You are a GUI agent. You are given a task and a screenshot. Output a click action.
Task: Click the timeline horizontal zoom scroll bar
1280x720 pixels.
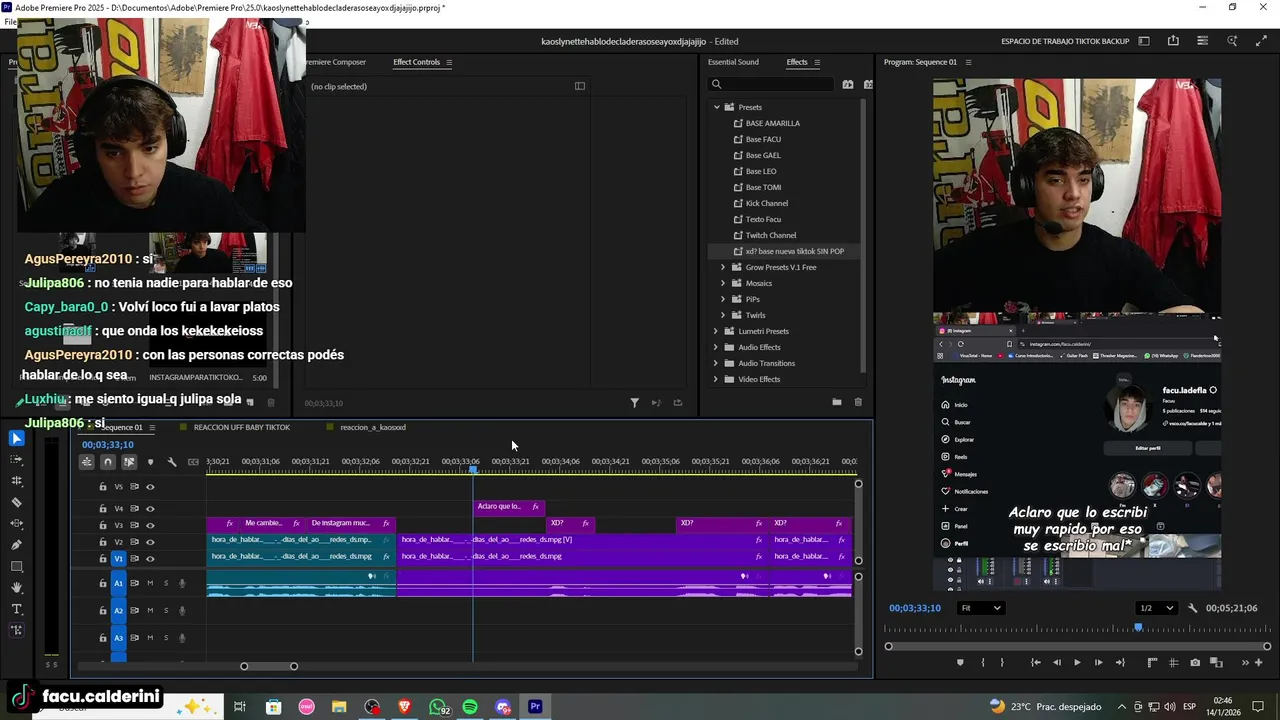click(x=269, y=666)
